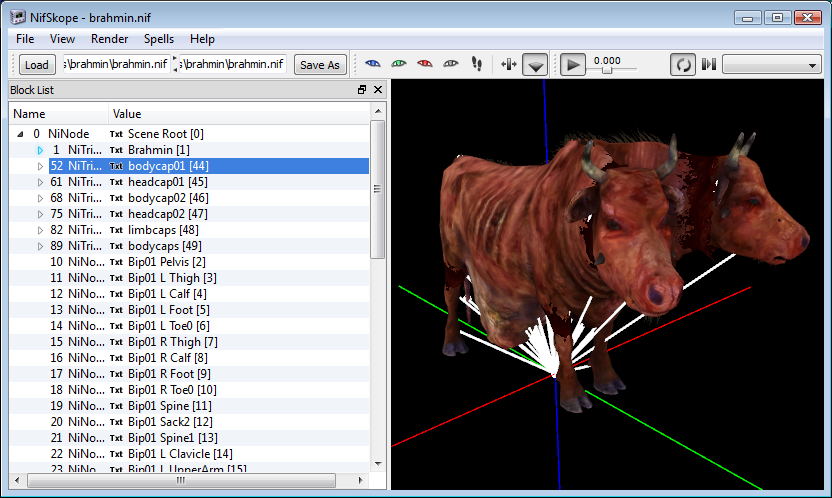The width and height of the screenshot is (832, 498).
Task: Select the Bip01 R Thigh [7] row
Action: point(189,342)
